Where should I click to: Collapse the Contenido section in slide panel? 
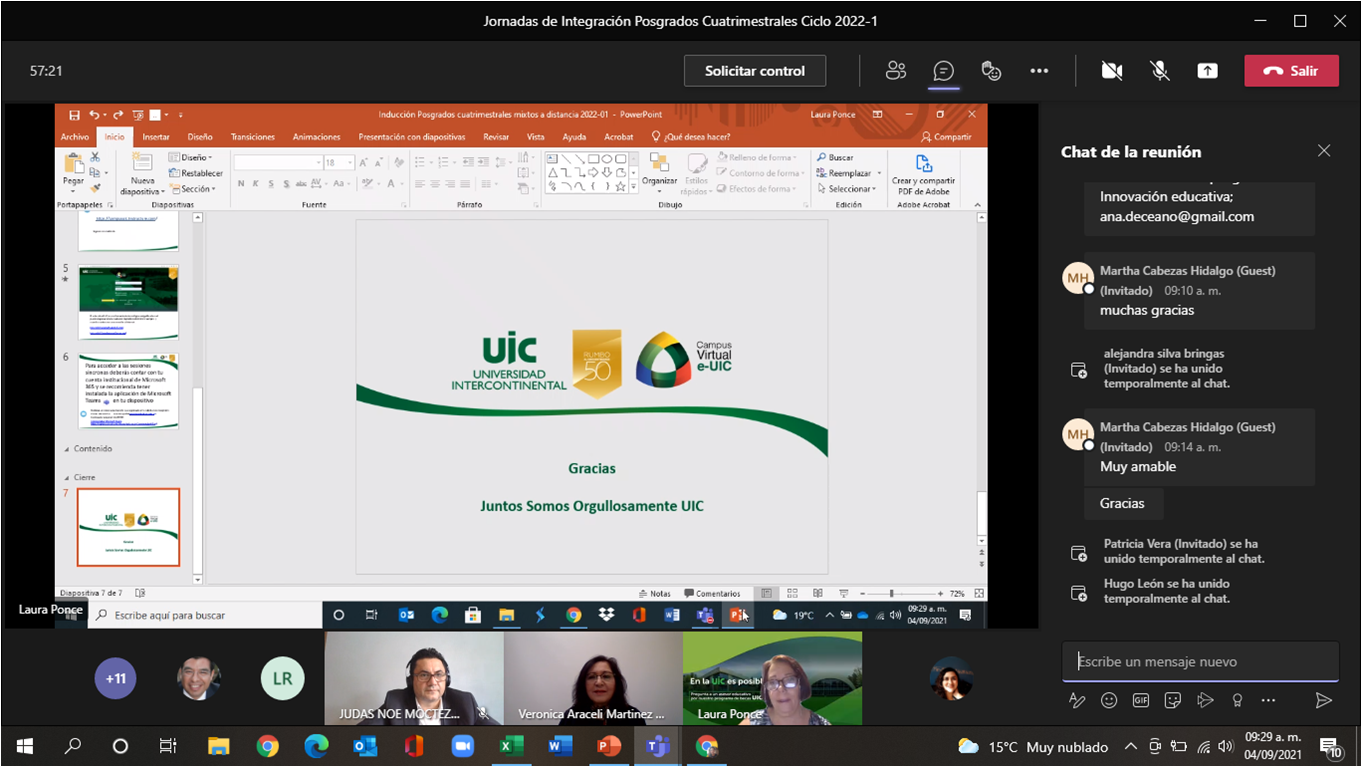pos(67,449)
